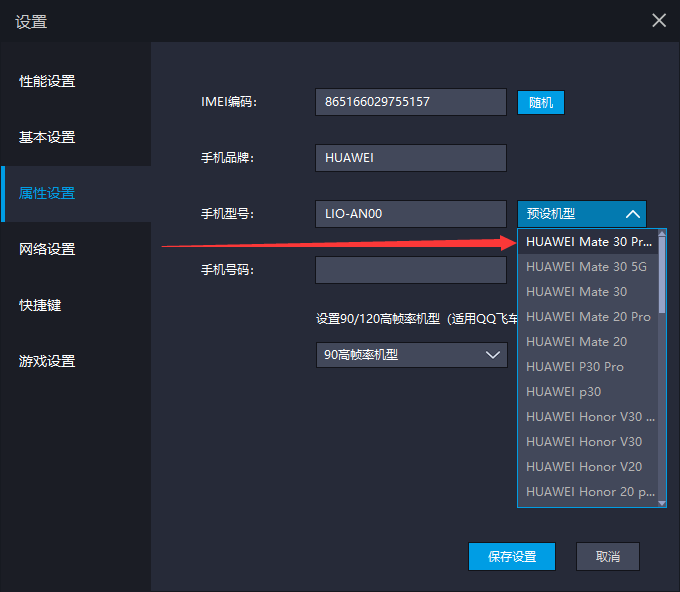Screen dimensions: 680x592
Task: Switch to 基本设置 tab
Action: tap(48, 137)
